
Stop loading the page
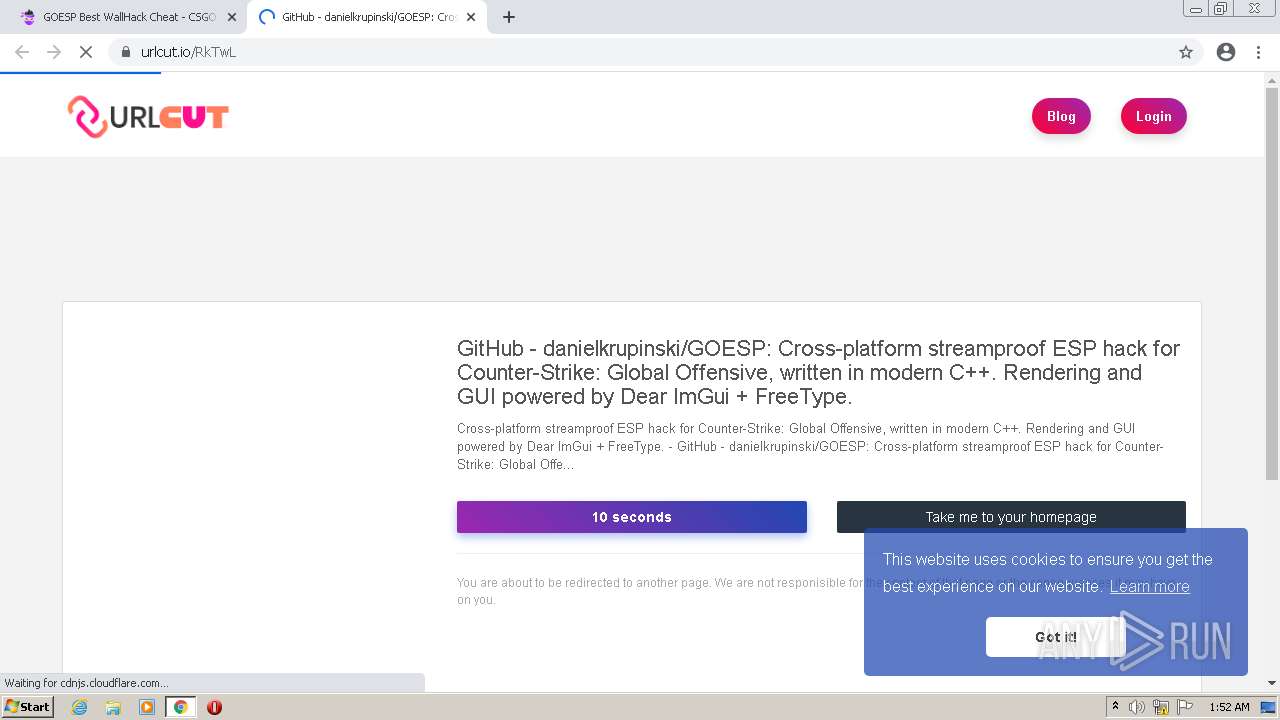86,52
